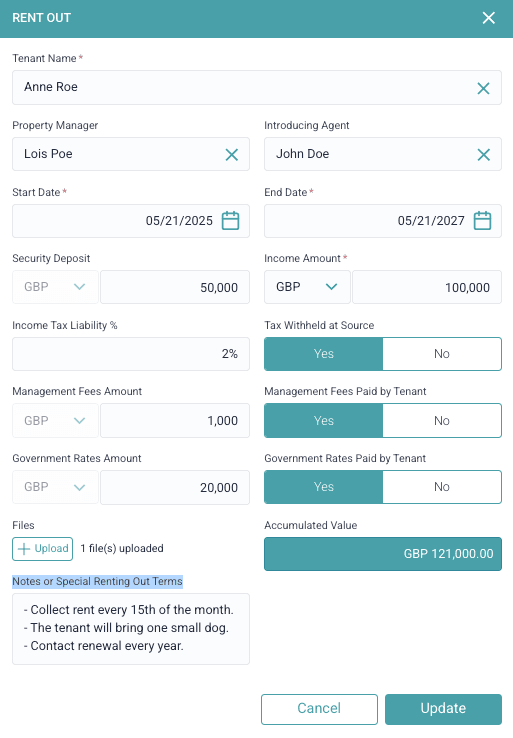This screenshot has height=738, width=513.
Task: Edit the Income Tax Liability percentage field
Action: [131, 354]
